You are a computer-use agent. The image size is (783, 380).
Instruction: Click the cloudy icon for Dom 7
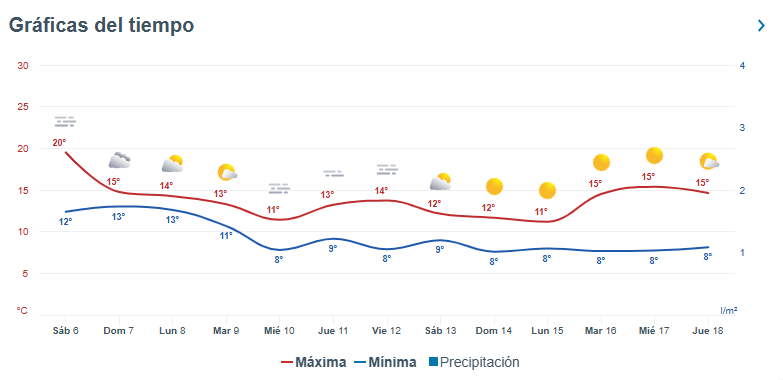[119, 160]
